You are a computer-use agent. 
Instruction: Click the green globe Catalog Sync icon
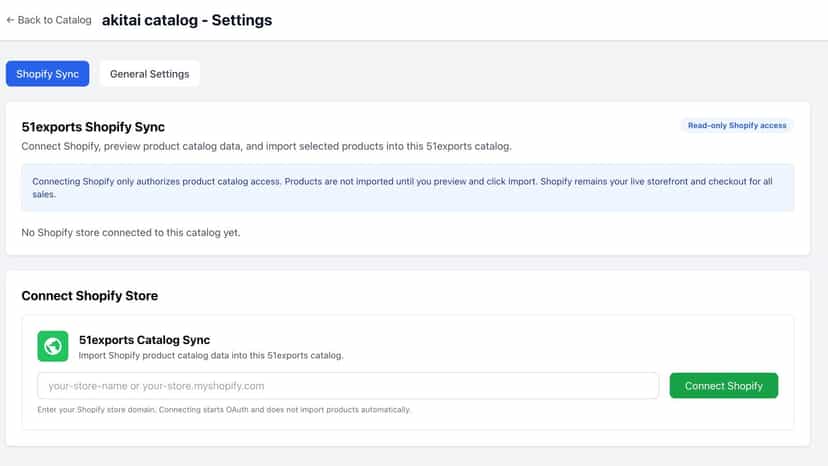[x=53, y=346]
